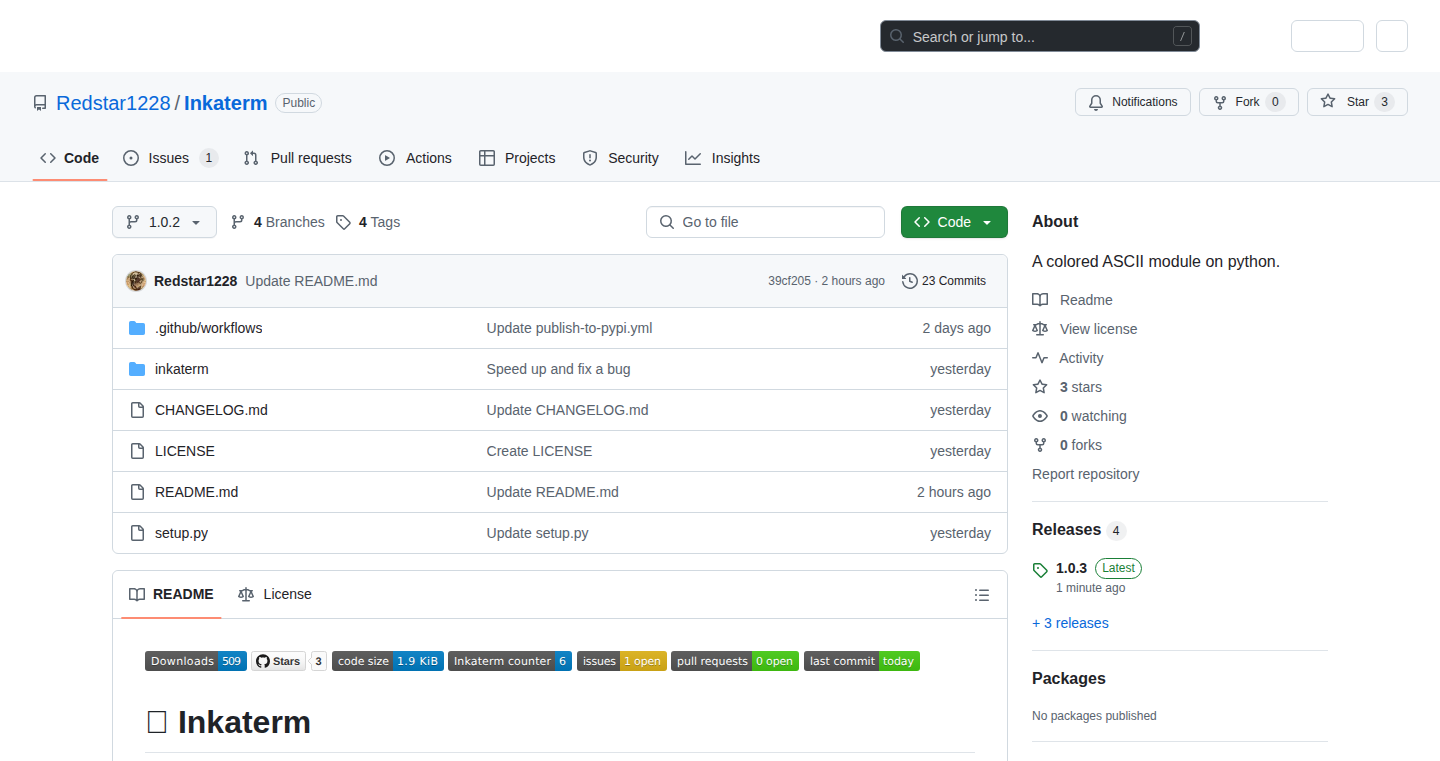Open commit hash 39cf205
Screen dimensions: 1440x761
789,281
